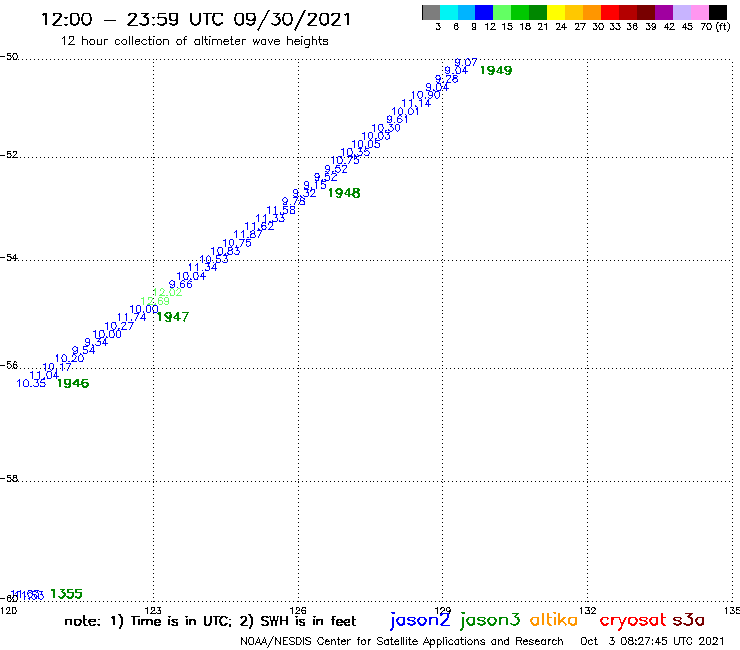Click the 132 longitude axis label
740x650 pixels.
tap(588, 611)
